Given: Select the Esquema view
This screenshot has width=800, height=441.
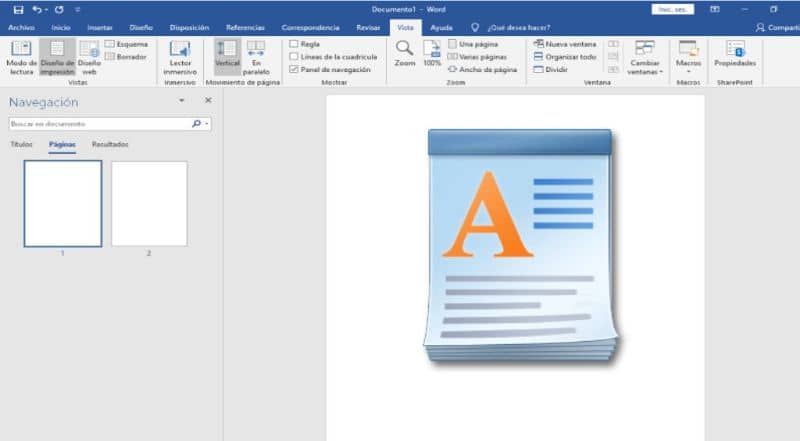Looking at the screenshot, I should tap(127, 44).
